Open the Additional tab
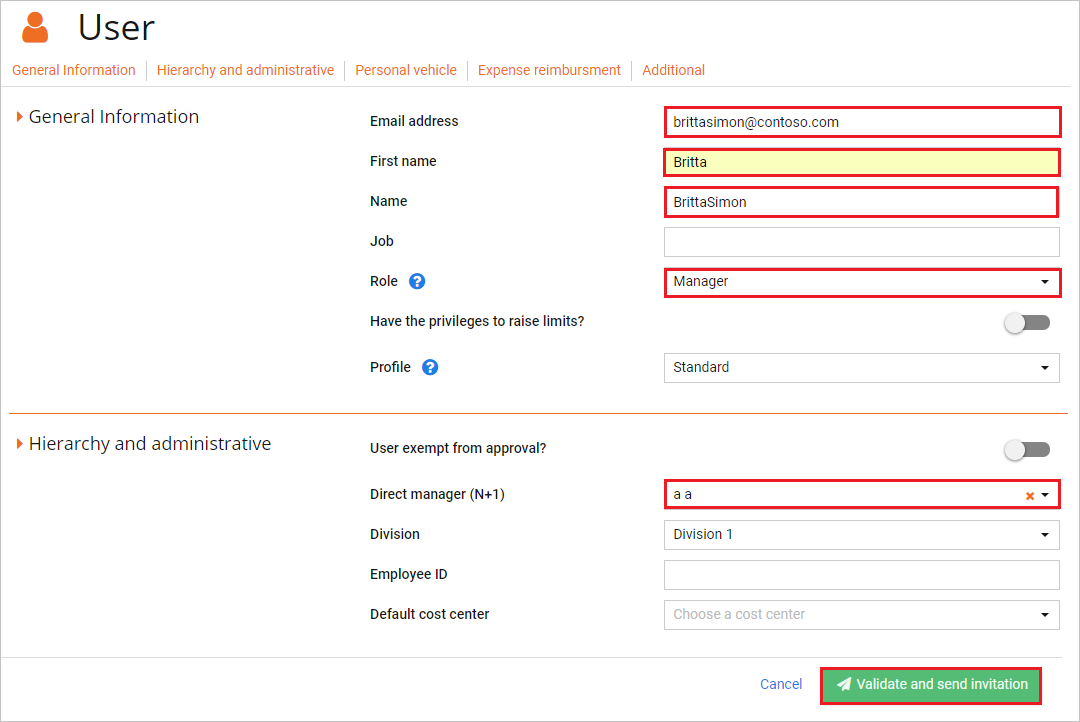This screenshot has width=1080, height=722. (673, 70)
